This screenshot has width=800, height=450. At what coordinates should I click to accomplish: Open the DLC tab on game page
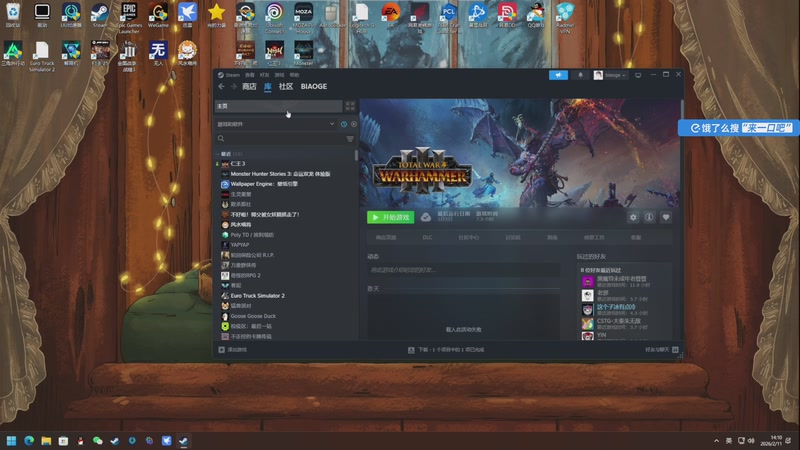(427, 237)
